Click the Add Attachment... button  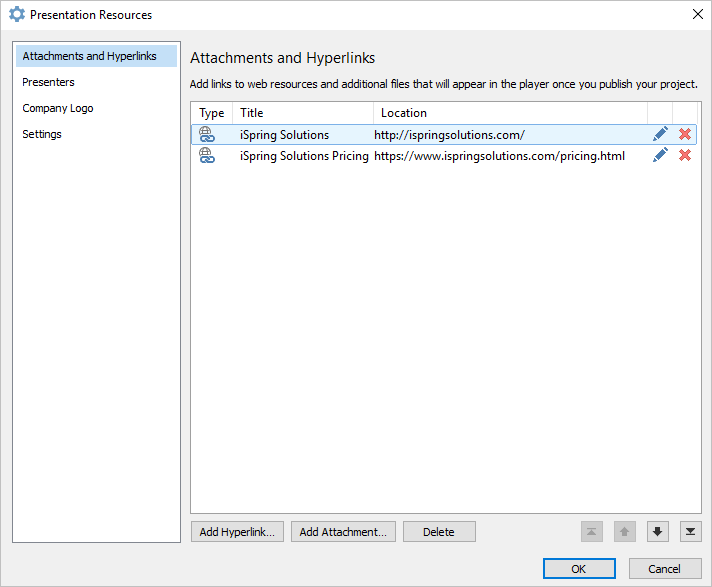(x=343, y=532)
